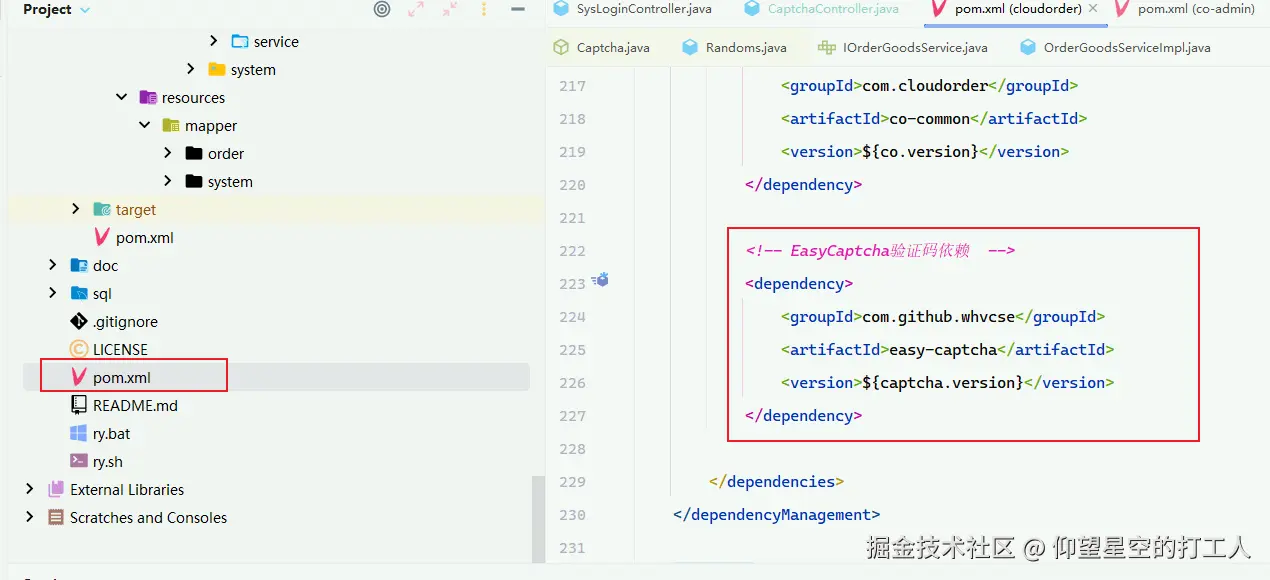
Task: Click the LICENSE file icon
Action: pyautogui.click(x=79, y=349)
